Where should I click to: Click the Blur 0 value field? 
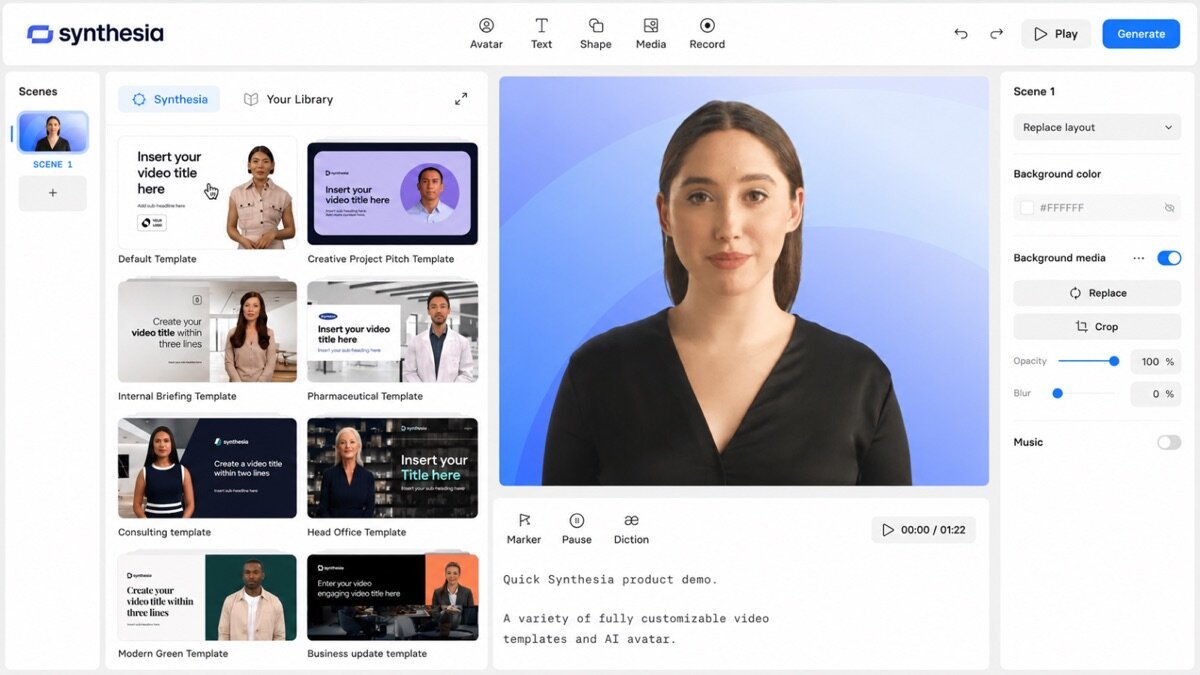pos(1155,394)
